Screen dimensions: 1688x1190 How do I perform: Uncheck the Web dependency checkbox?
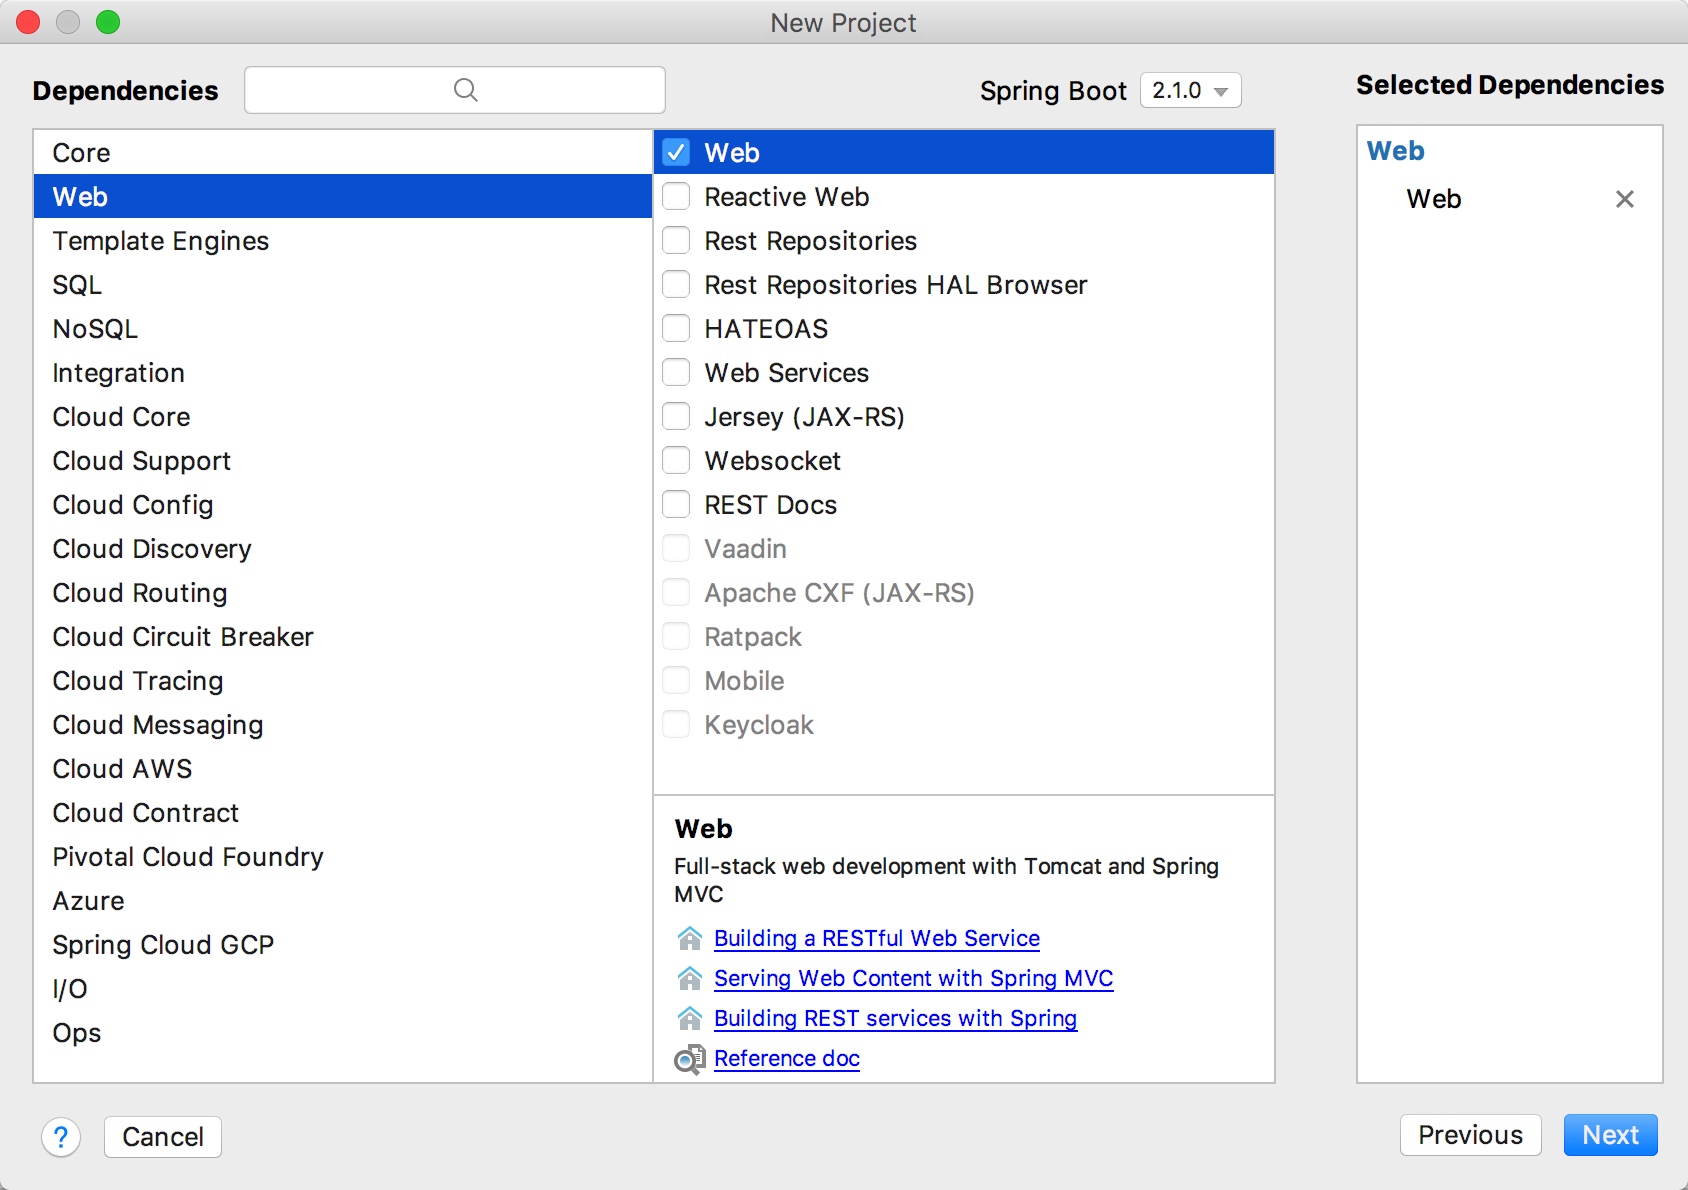point(677,152)
